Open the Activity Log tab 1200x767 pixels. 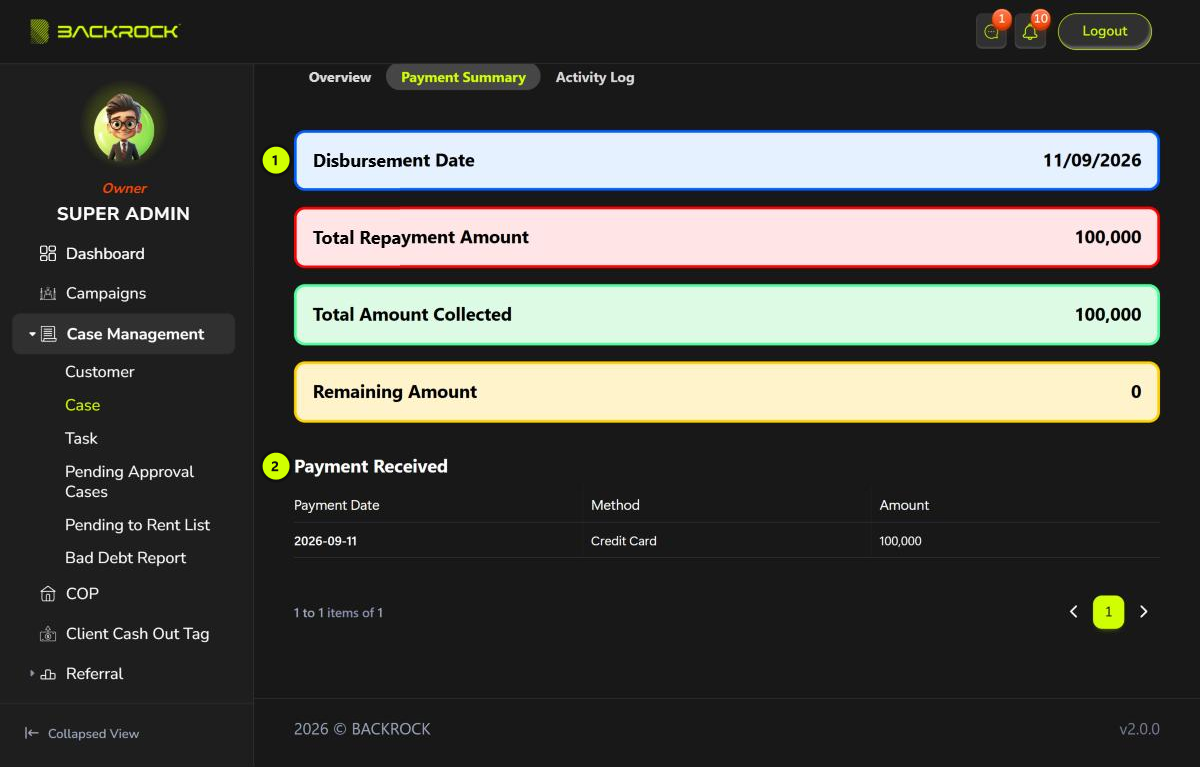pos(595,77)
